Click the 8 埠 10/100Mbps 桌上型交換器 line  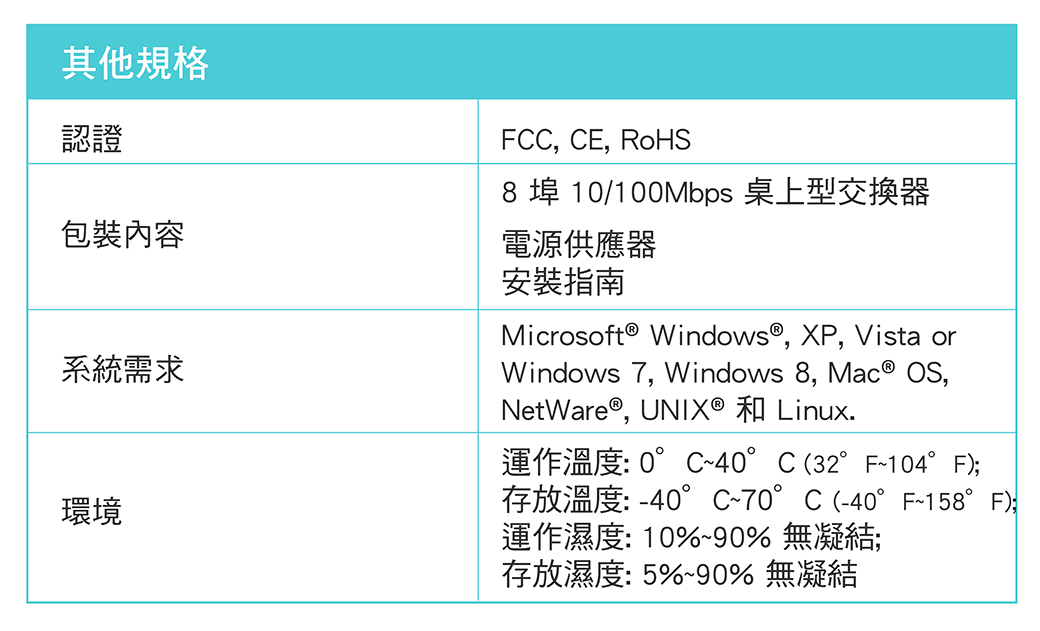pyautogui.click(x=716, y=192)
